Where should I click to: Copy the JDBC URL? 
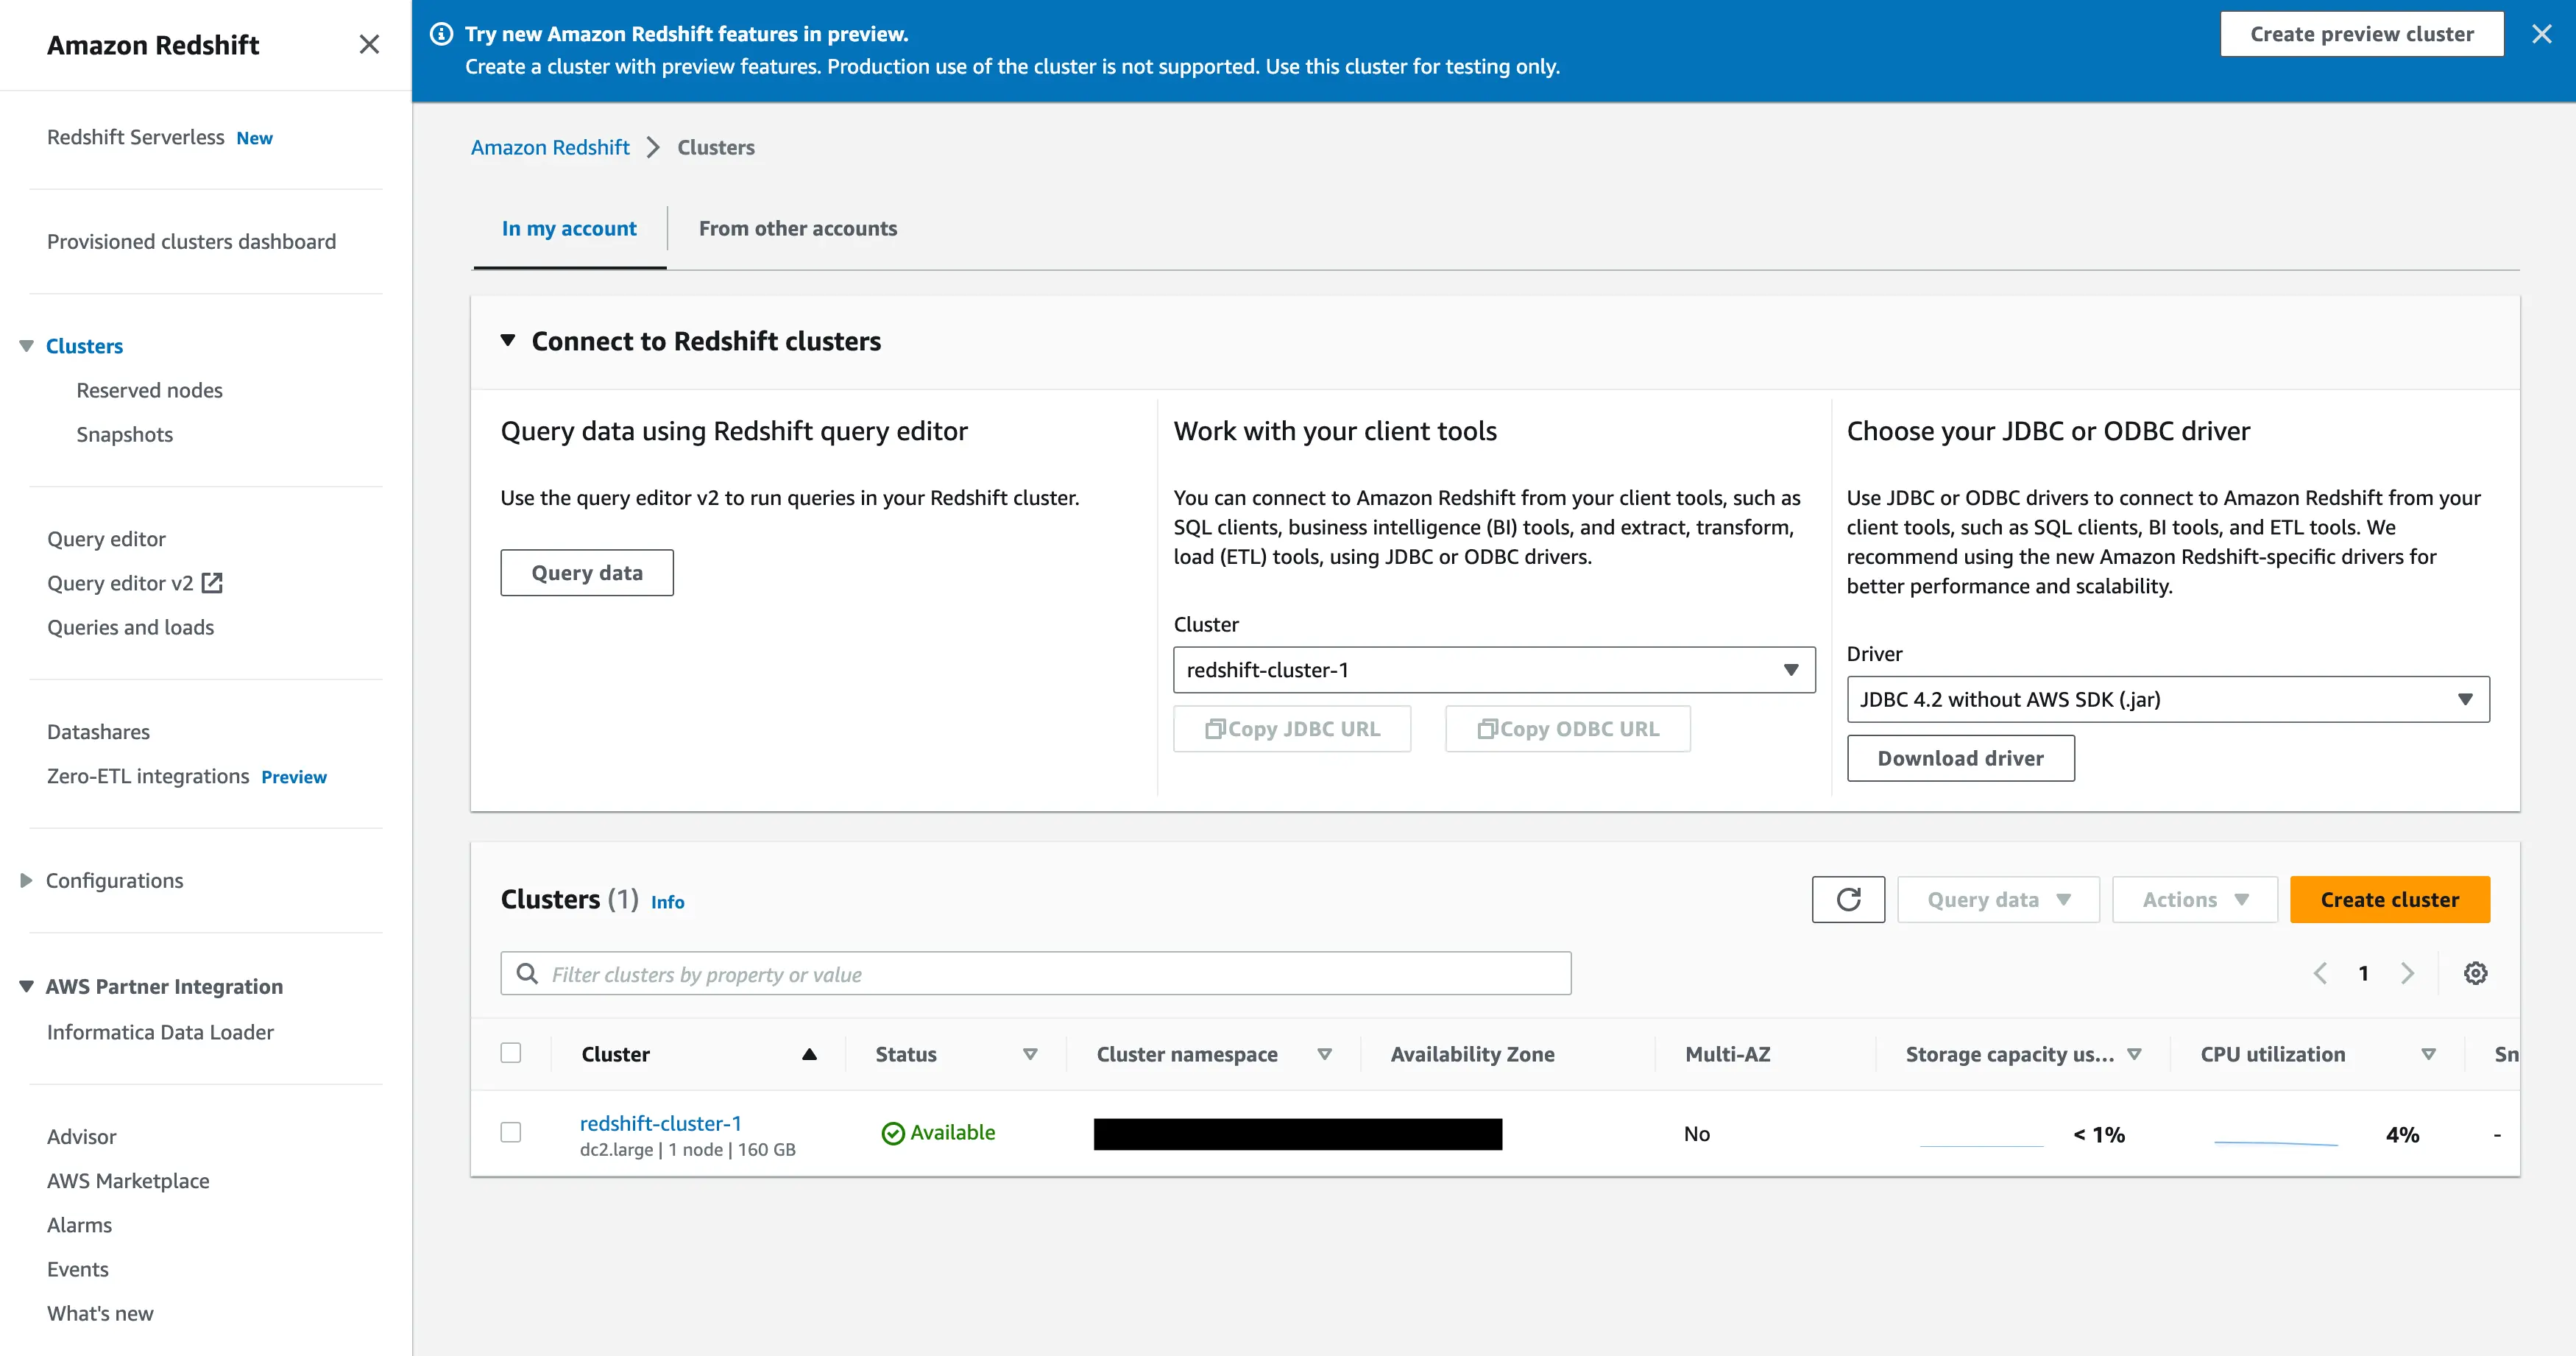click(1292, 729)
